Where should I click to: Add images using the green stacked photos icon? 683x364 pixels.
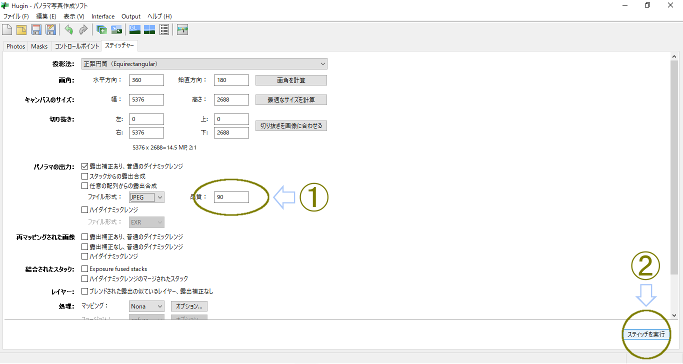pyautogui.click(x=101, y=30)
